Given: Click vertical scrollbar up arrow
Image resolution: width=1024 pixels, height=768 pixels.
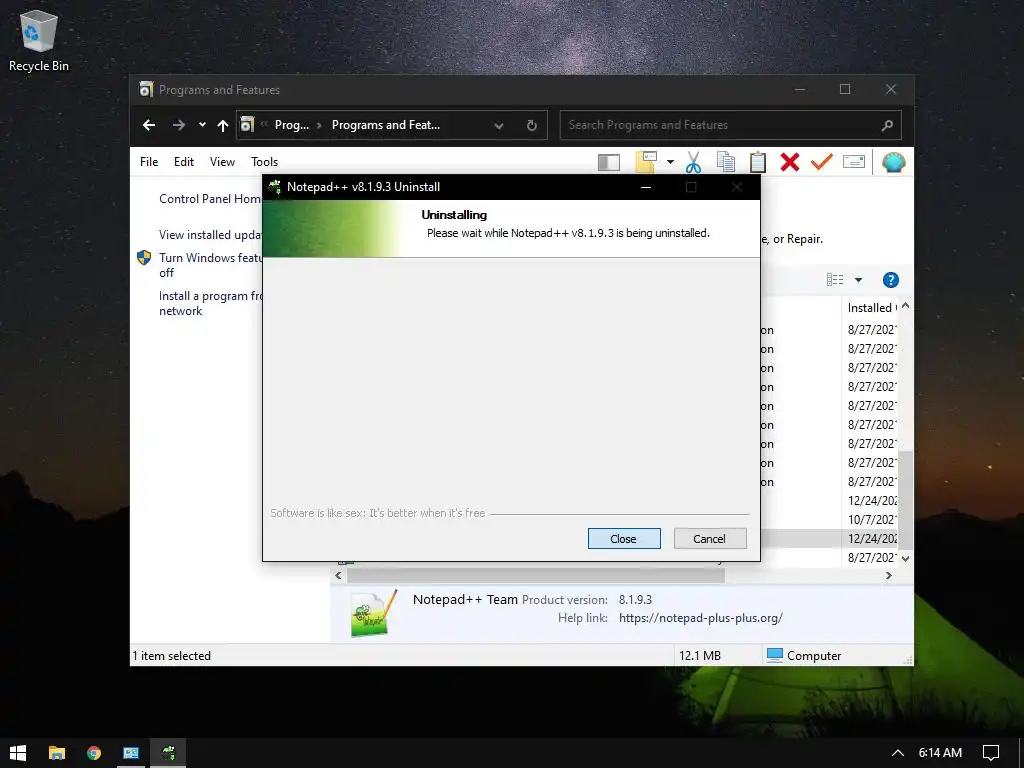Looking at the screenshot, I should [905, 306].
